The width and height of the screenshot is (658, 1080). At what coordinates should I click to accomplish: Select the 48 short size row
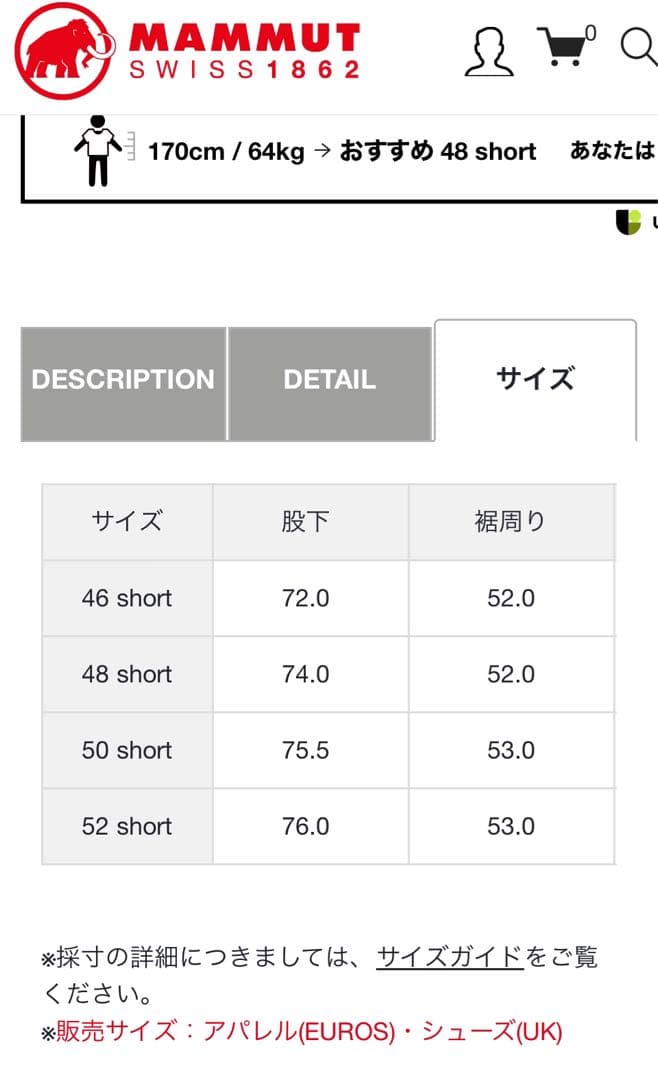(x=127, y=674)
